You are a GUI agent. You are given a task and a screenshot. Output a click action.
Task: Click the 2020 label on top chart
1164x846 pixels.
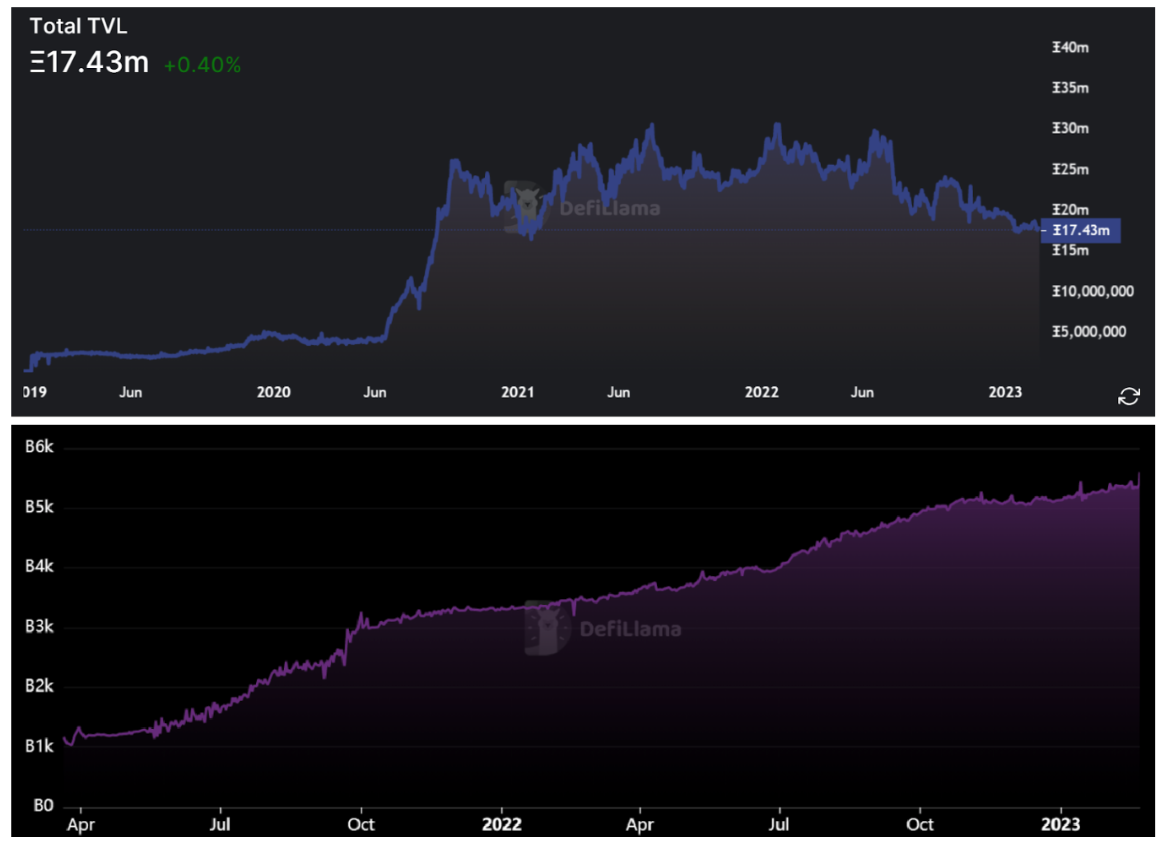point(273,392)
